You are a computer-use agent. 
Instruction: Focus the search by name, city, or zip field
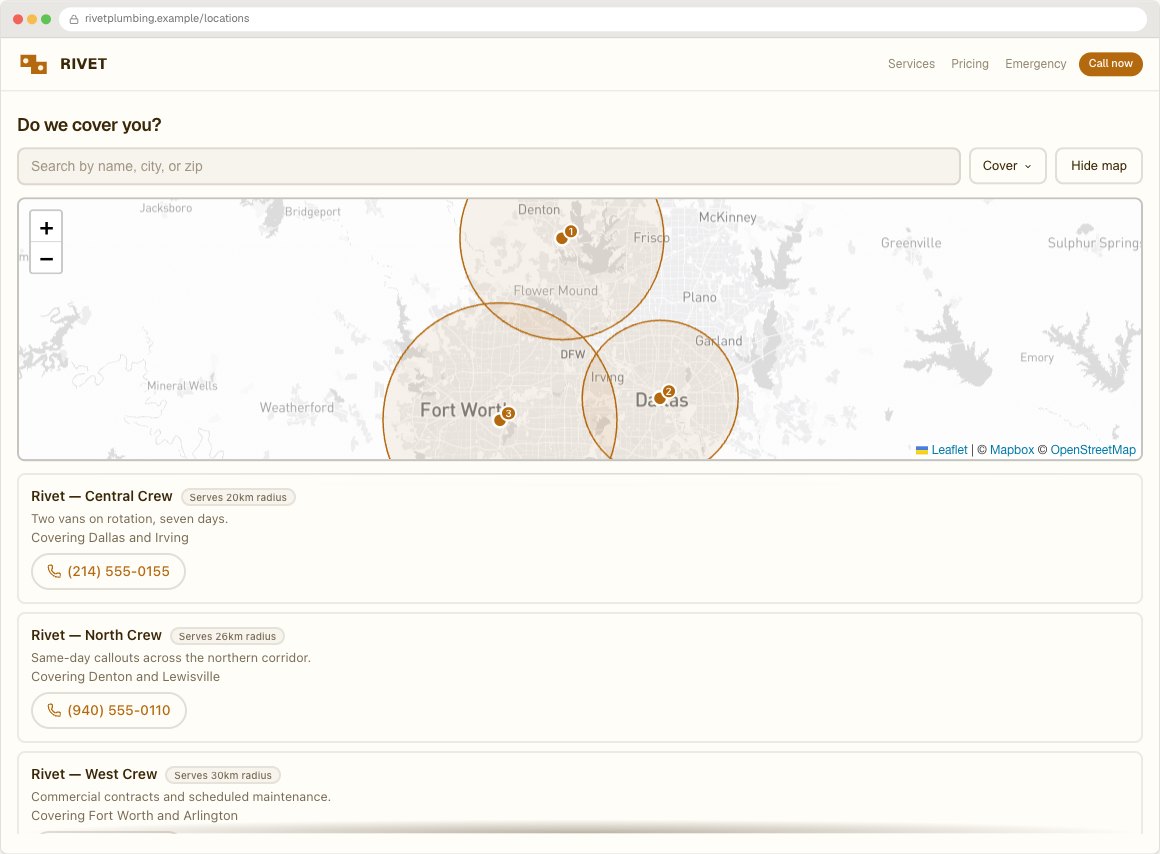tap(488, 166)
